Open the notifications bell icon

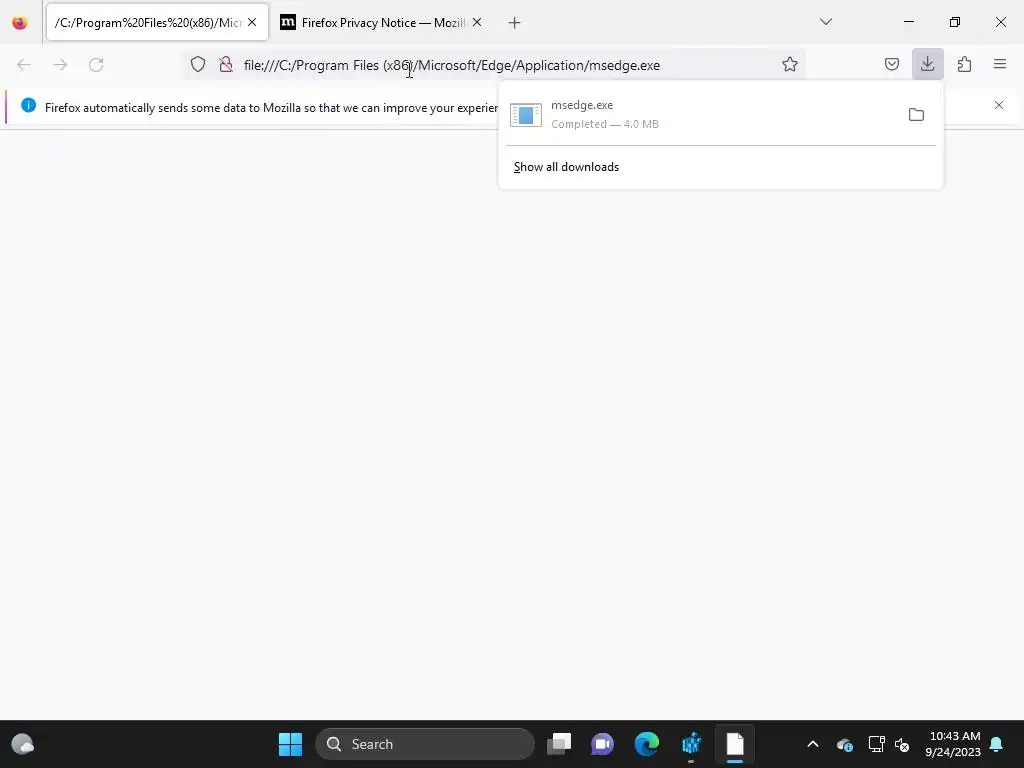[997, 744]
